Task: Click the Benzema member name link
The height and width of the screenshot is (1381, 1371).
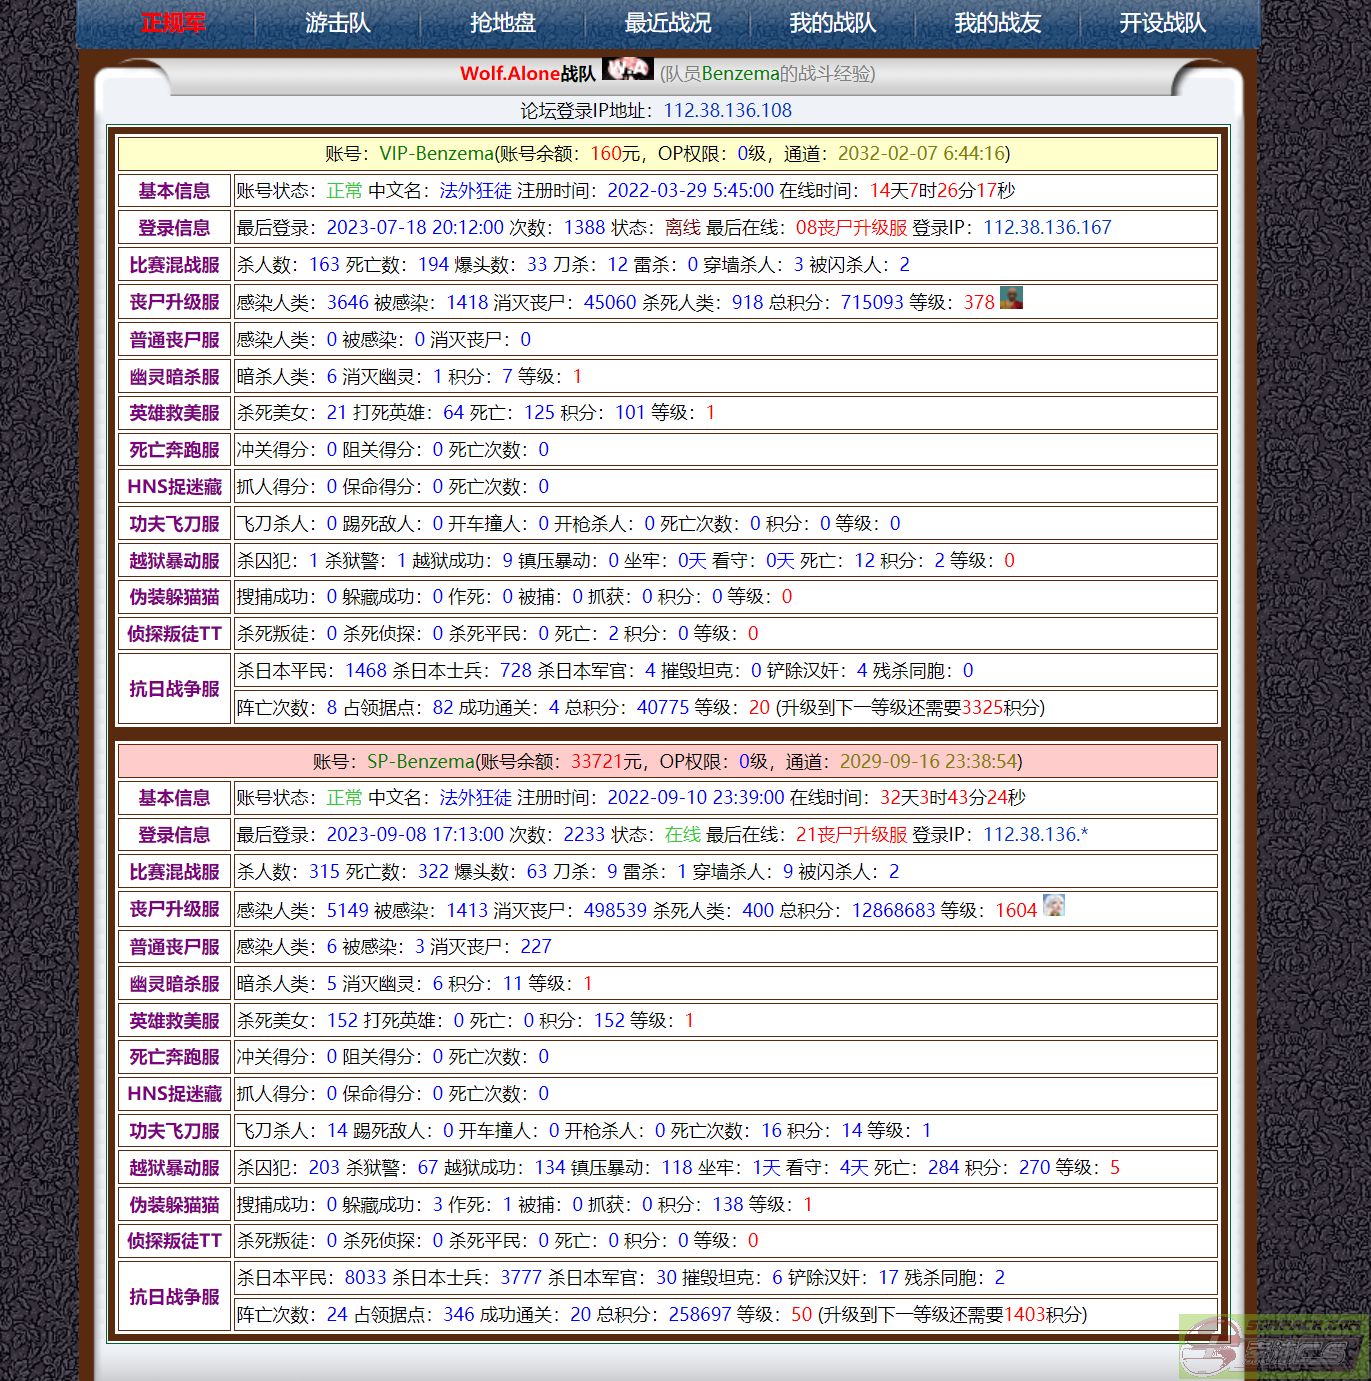Action: click(740, 73)
